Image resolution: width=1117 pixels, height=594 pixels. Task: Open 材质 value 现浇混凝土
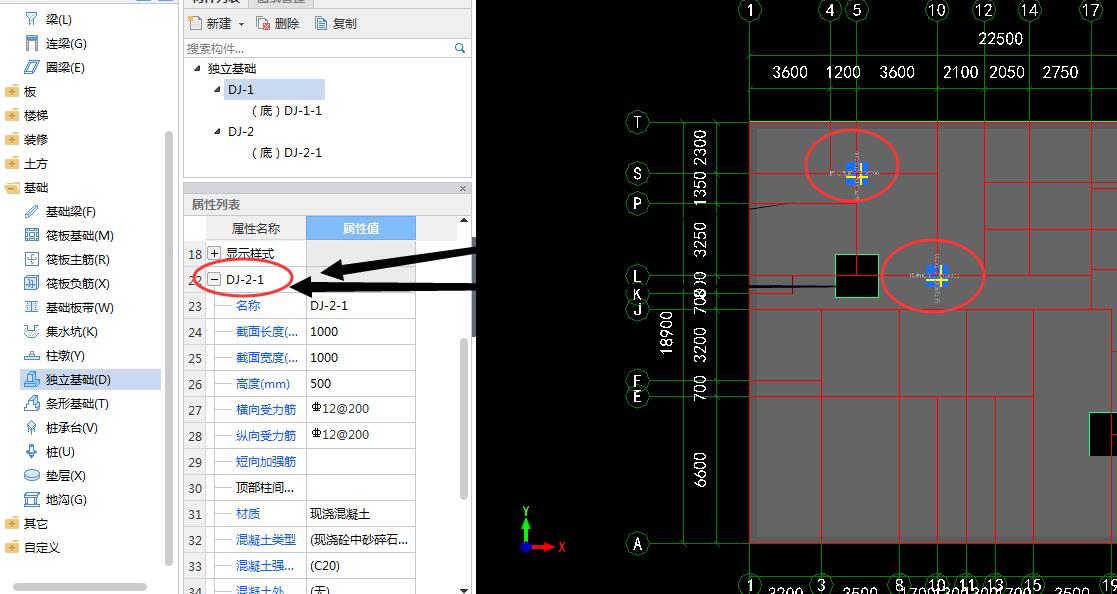(361, 514)
